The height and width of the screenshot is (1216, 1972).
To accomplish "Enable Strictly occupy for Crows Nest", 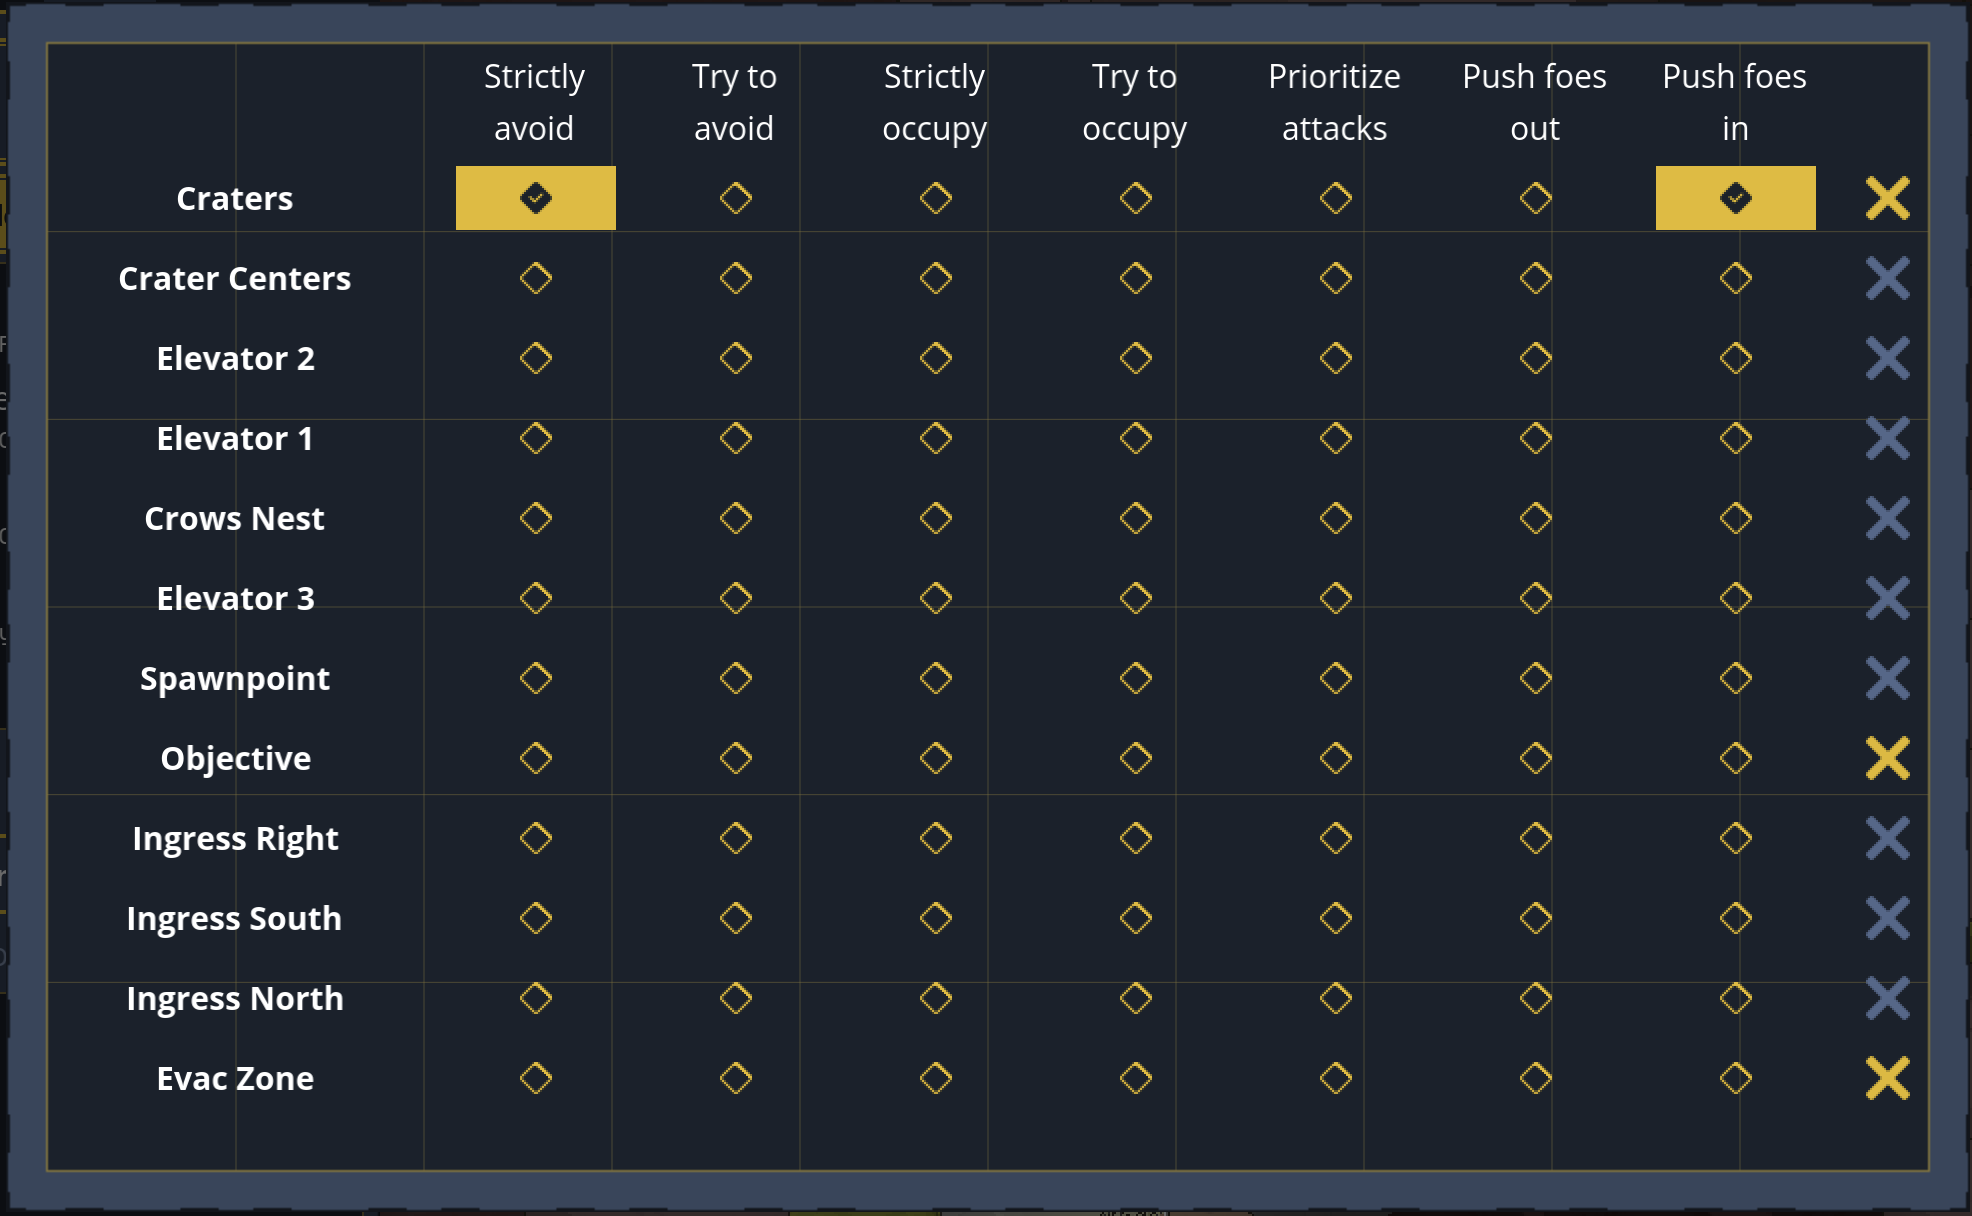I will 936,518.
